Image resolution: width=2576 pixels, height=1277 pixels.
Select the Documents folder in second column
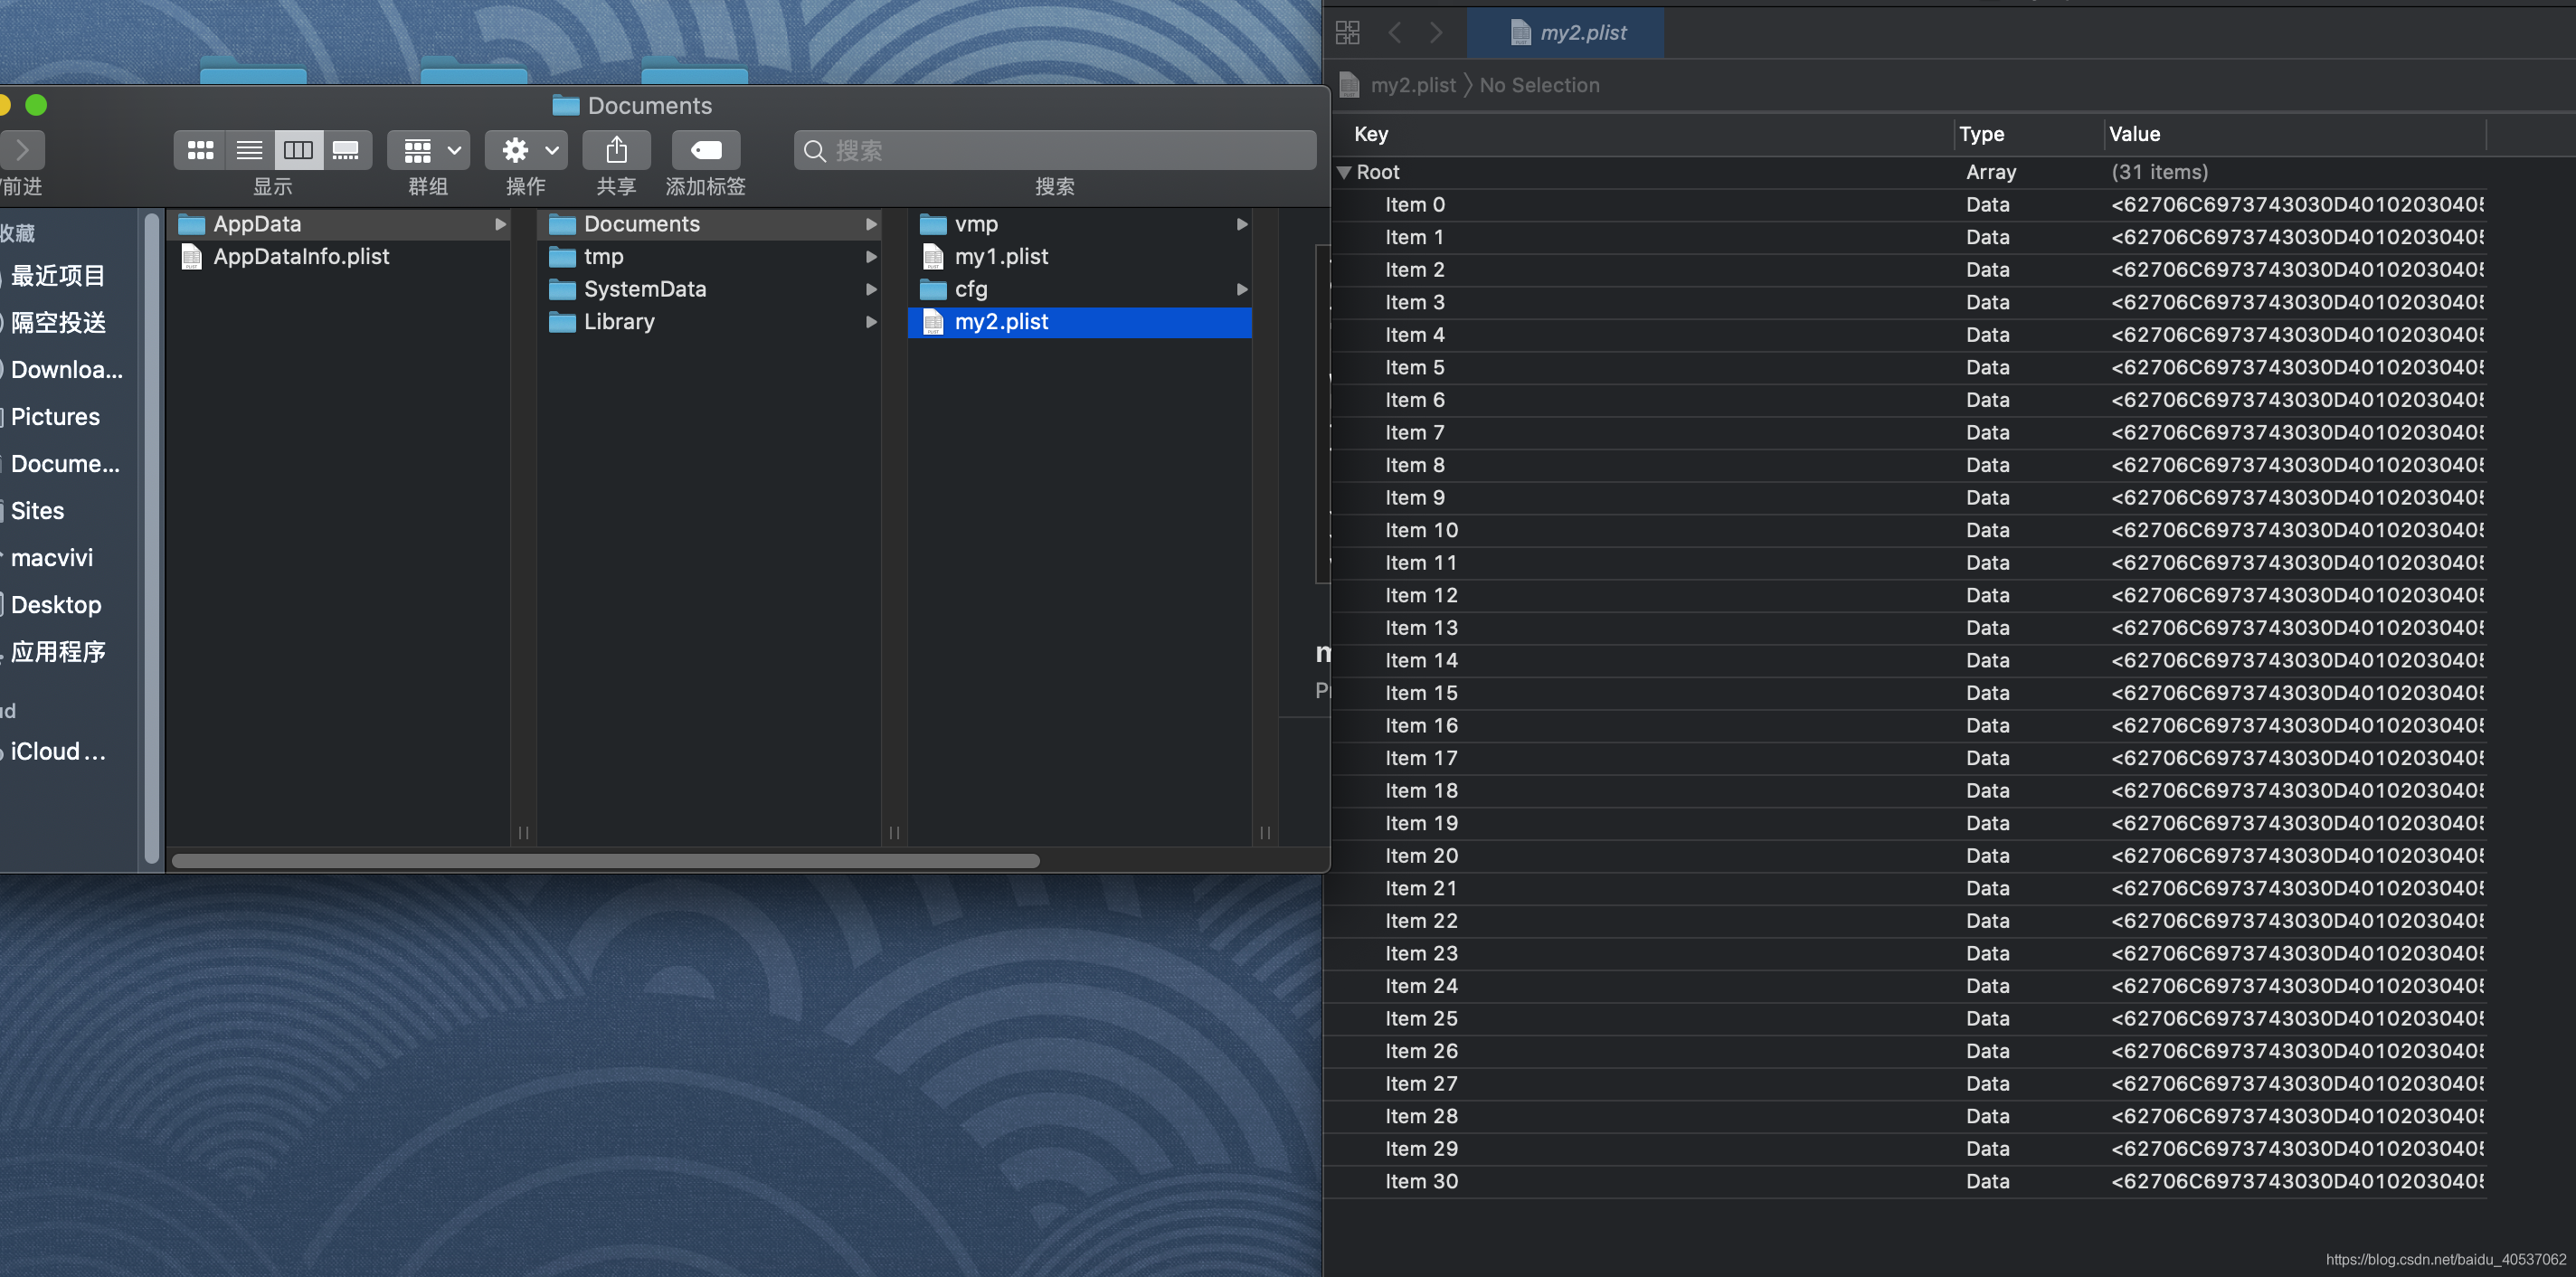[709, 224]
